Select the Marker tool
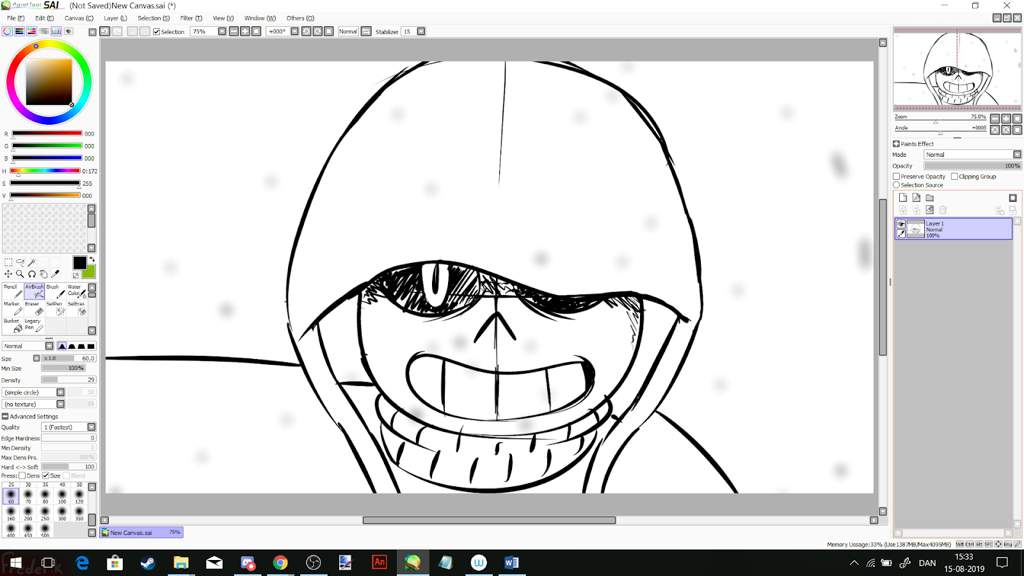This screenshot has height=576, width=1024. click(12, 308)
